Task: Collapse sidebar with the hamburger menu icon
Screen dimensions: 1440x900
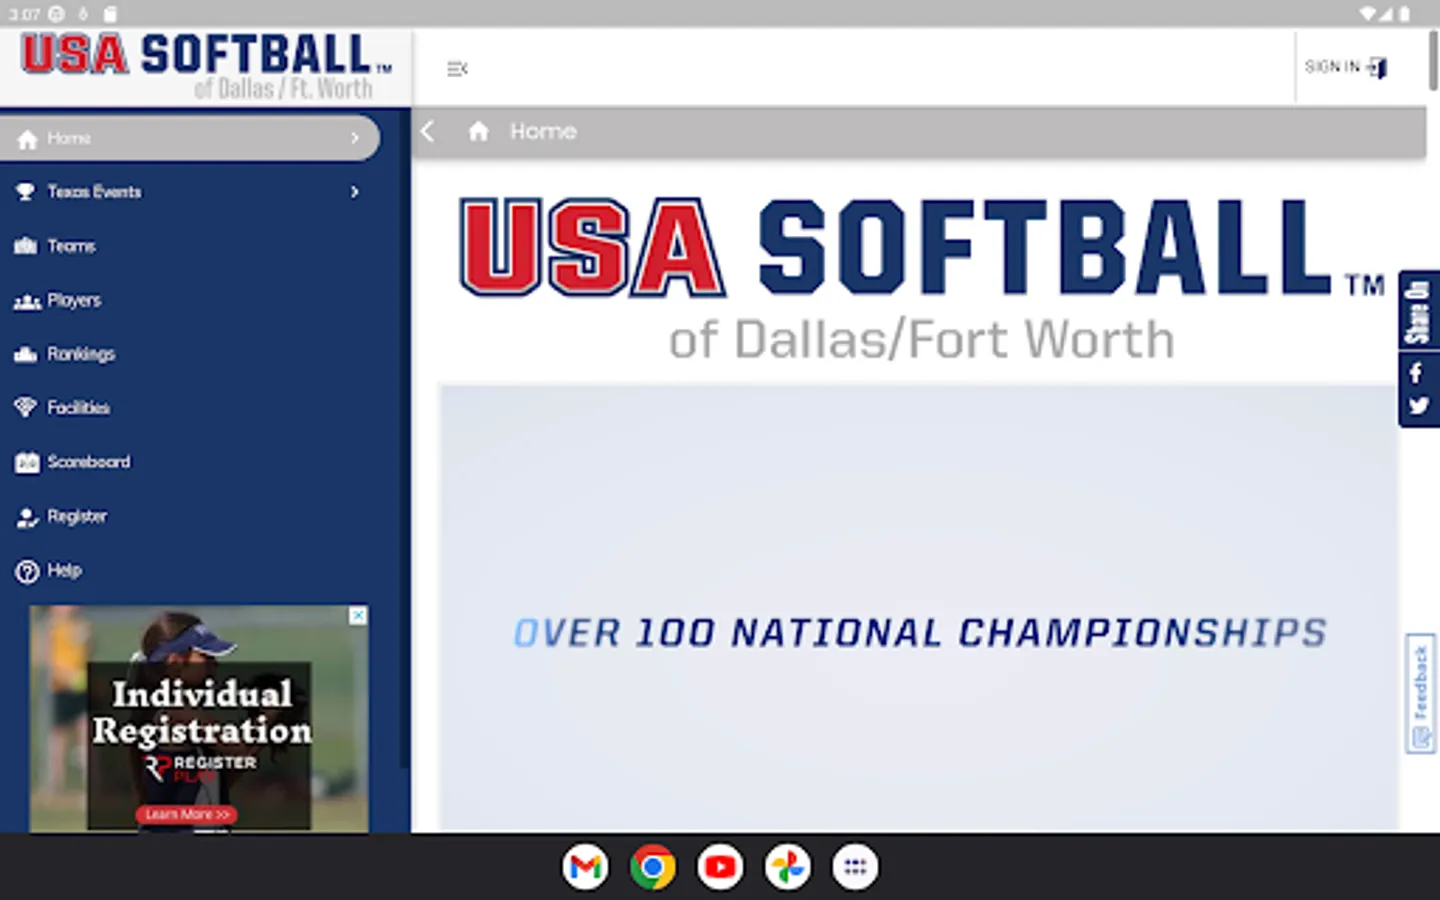Action: point(457,69)
